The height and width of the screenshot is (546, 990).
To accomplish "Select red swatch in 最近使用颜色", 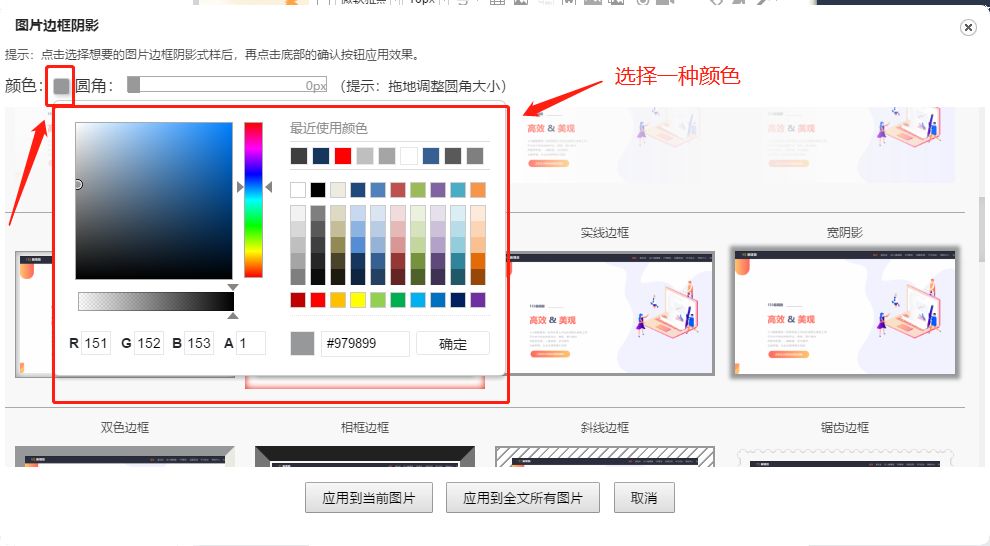I will [x=343, y=156].
